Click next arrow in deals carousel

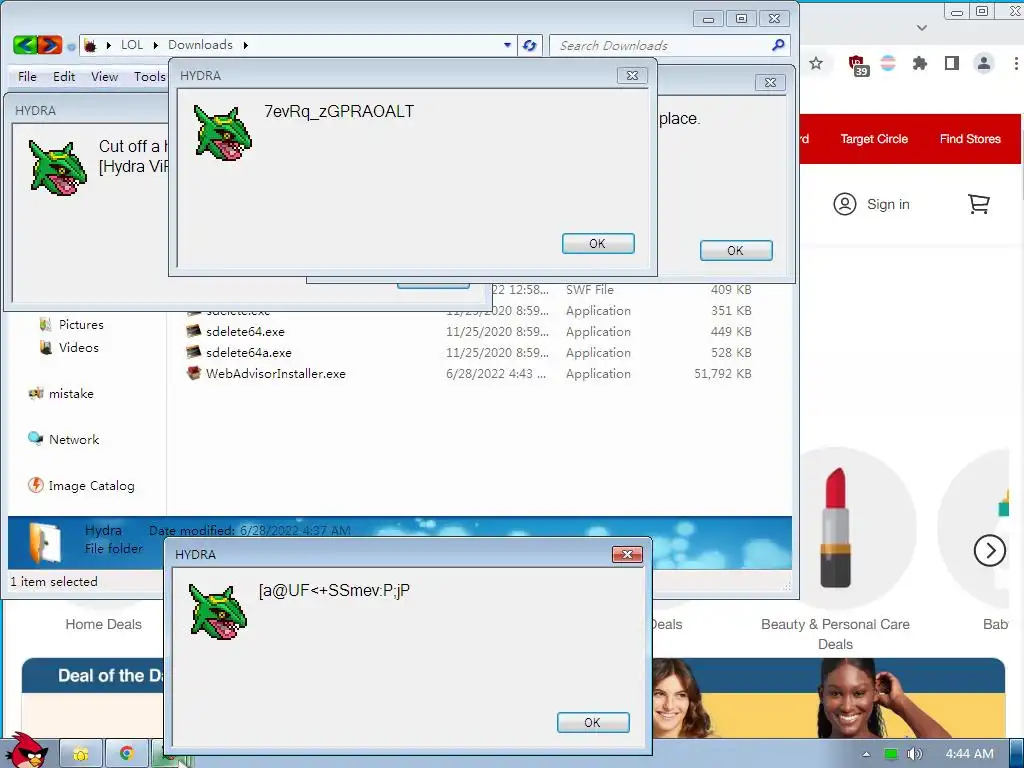[989, 551]
